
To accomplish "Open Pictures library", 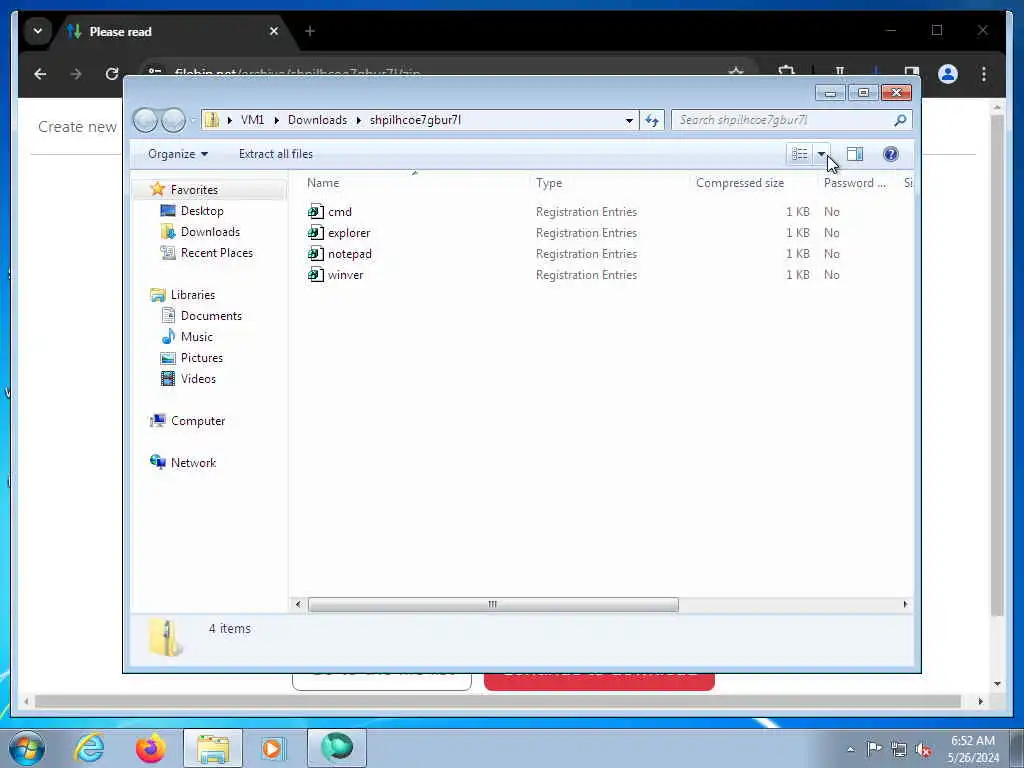I will click(202, 358).
